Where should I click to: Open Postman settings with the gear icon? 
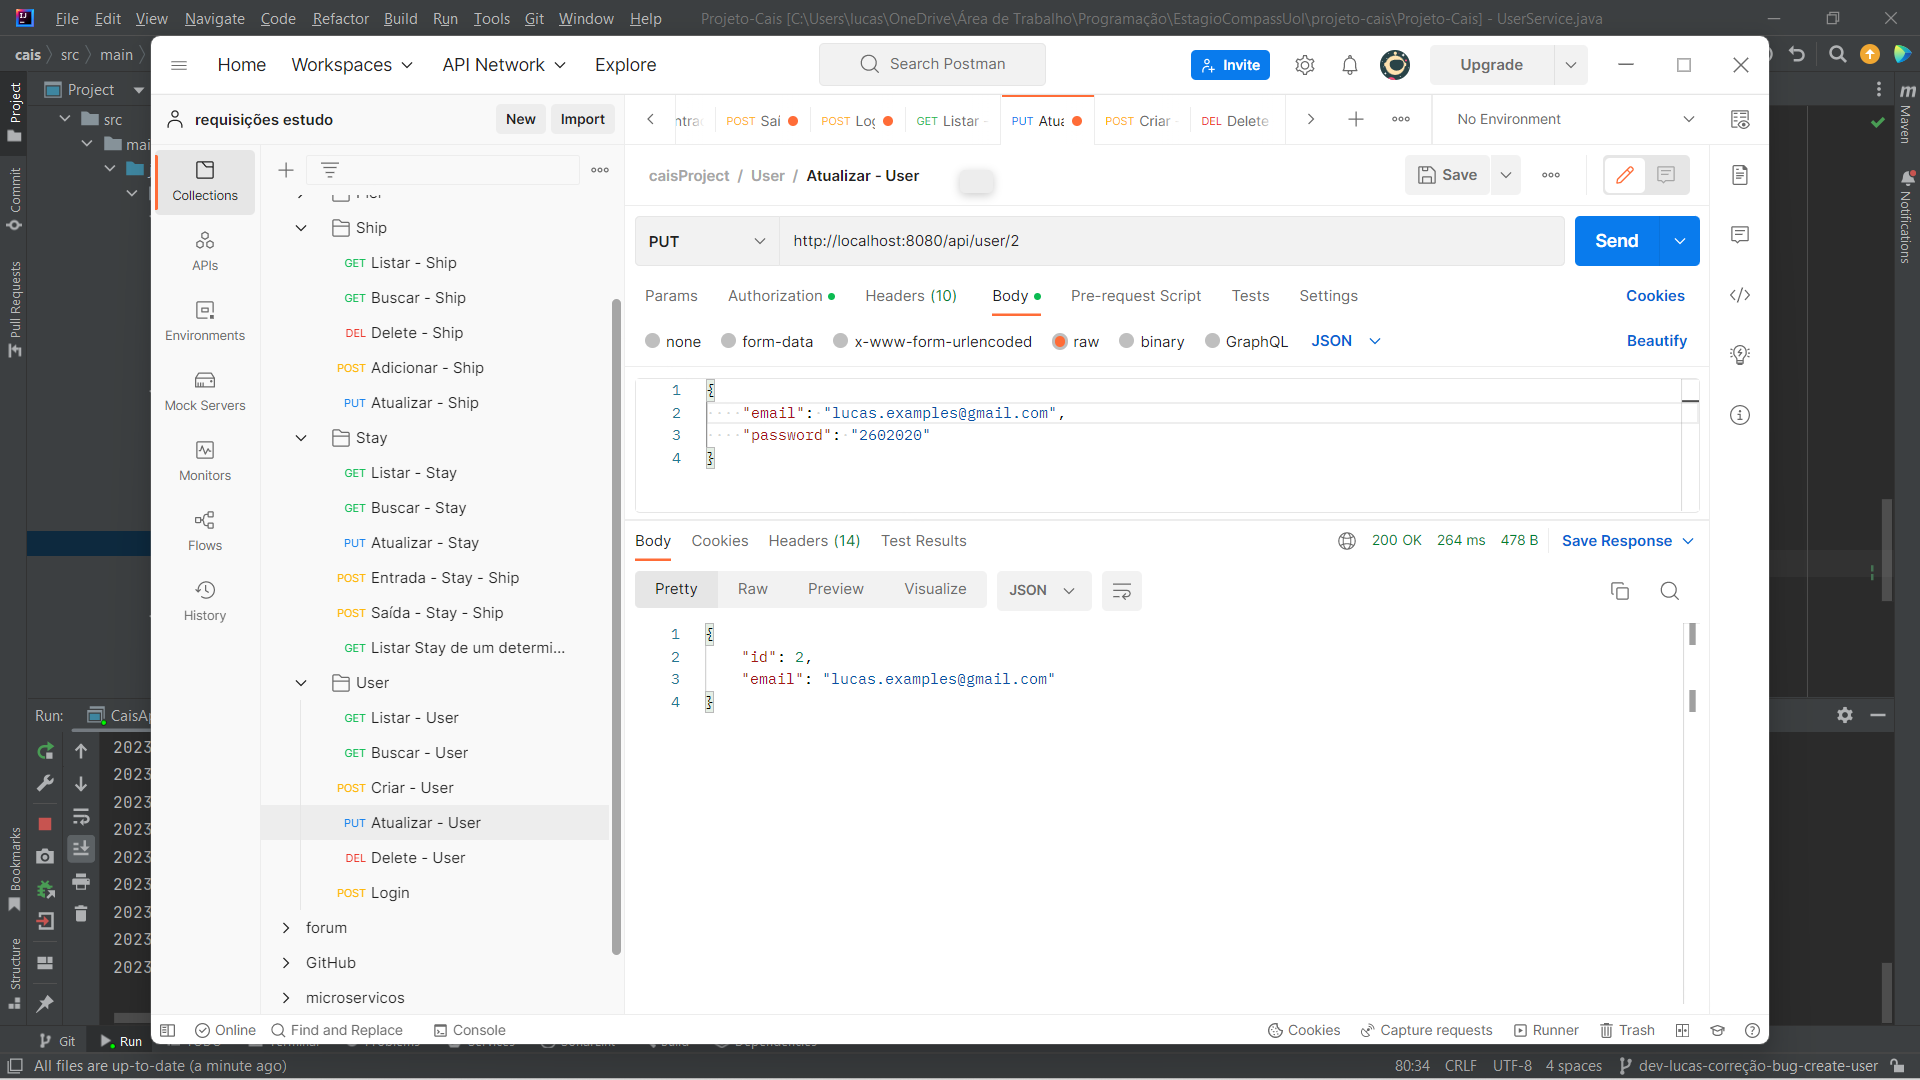(x=1304, y=64)
